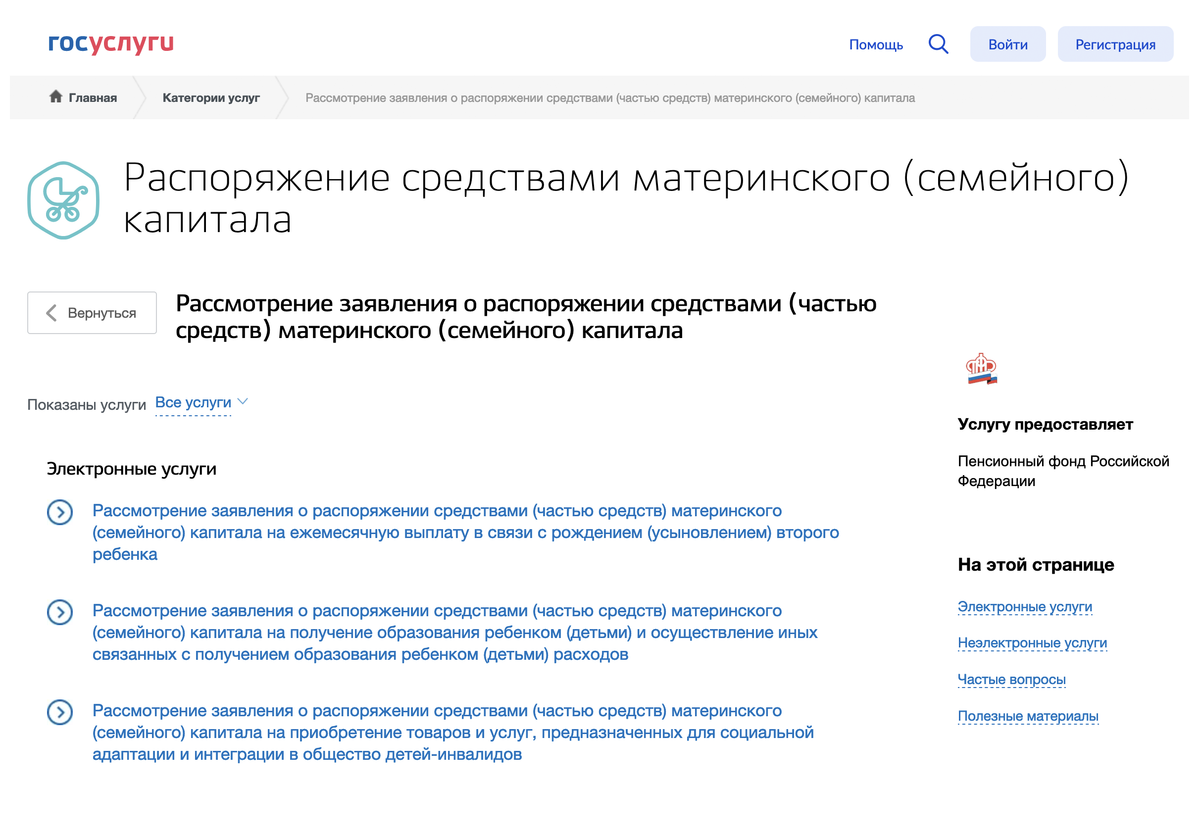1200x831 pixels.
Task: Click the На этой странице heading
Action: point(1036,565)
